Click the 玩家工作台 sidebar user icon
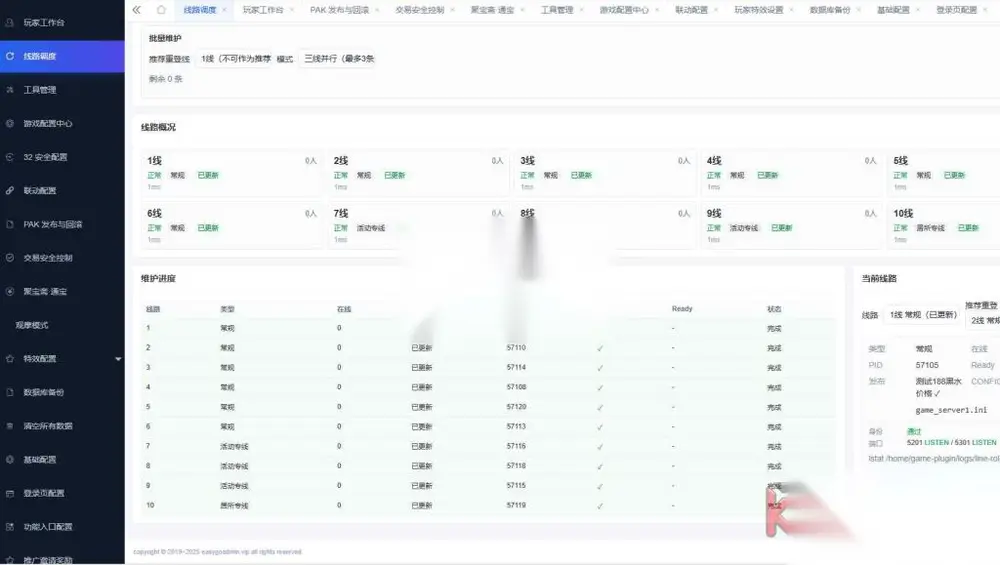This screenshot has height=565, width=1000. coord(10,22)
